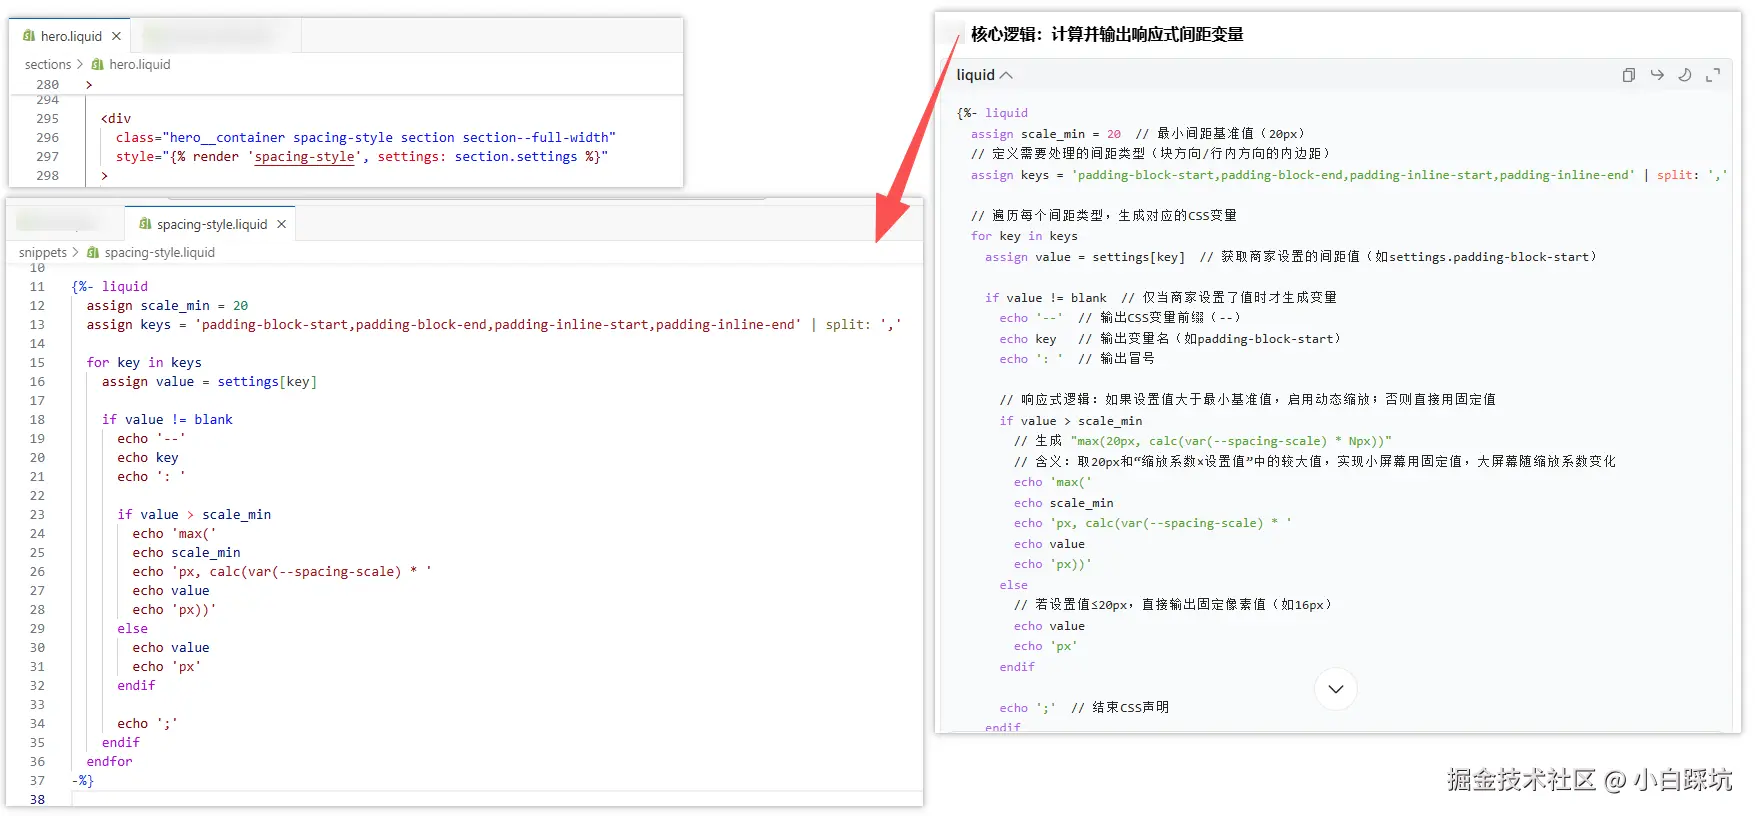Image resolution: width=1755 pixels, height=816 pixels.
Task: Click the class attribute line 'hero__container'
Action: click(x=365, y=137)
